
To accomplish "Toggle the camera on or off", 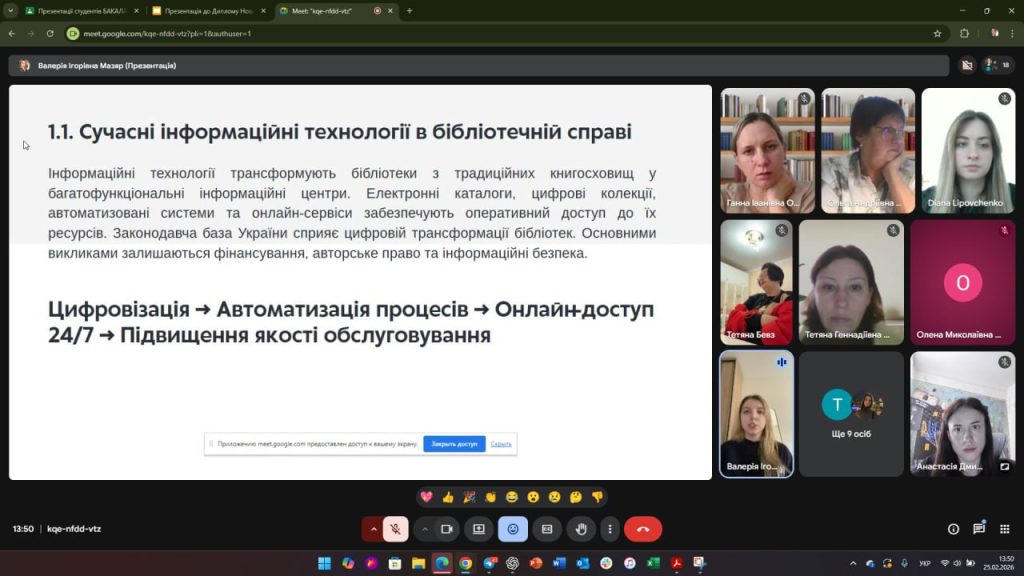I will [x=447, y=529].
